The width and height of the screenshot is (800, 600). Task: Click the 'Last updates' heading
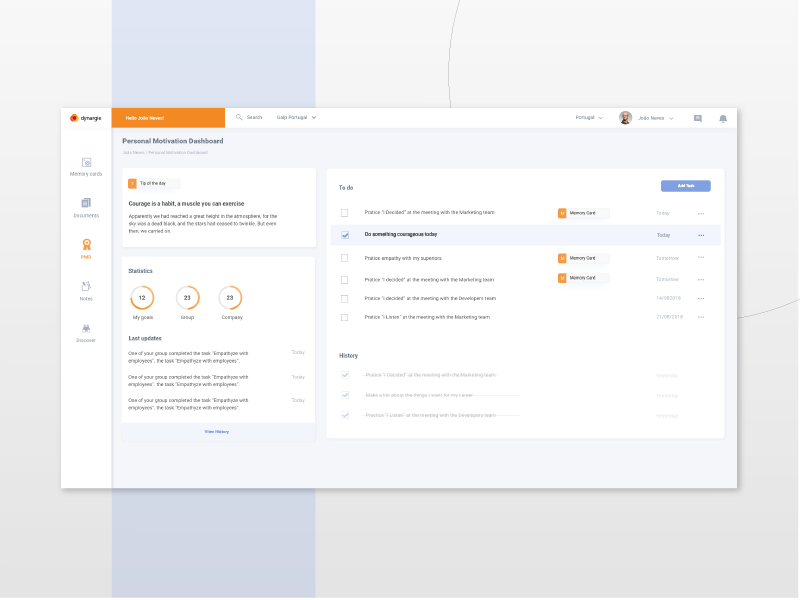coord(145,339)
